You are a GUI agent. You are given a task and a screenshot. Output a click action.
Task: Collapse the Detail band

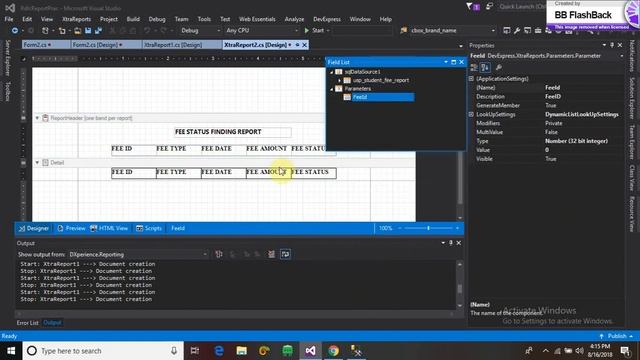pyautogui.click(x=37, y=162)
